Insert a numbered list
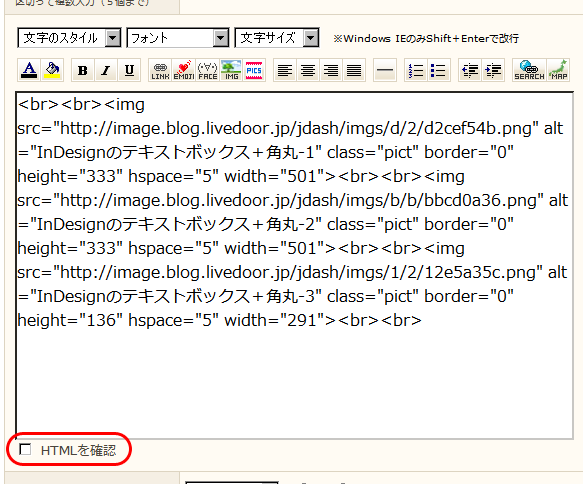This screenshot has height=484, width=583. click(x=416, y=70)
